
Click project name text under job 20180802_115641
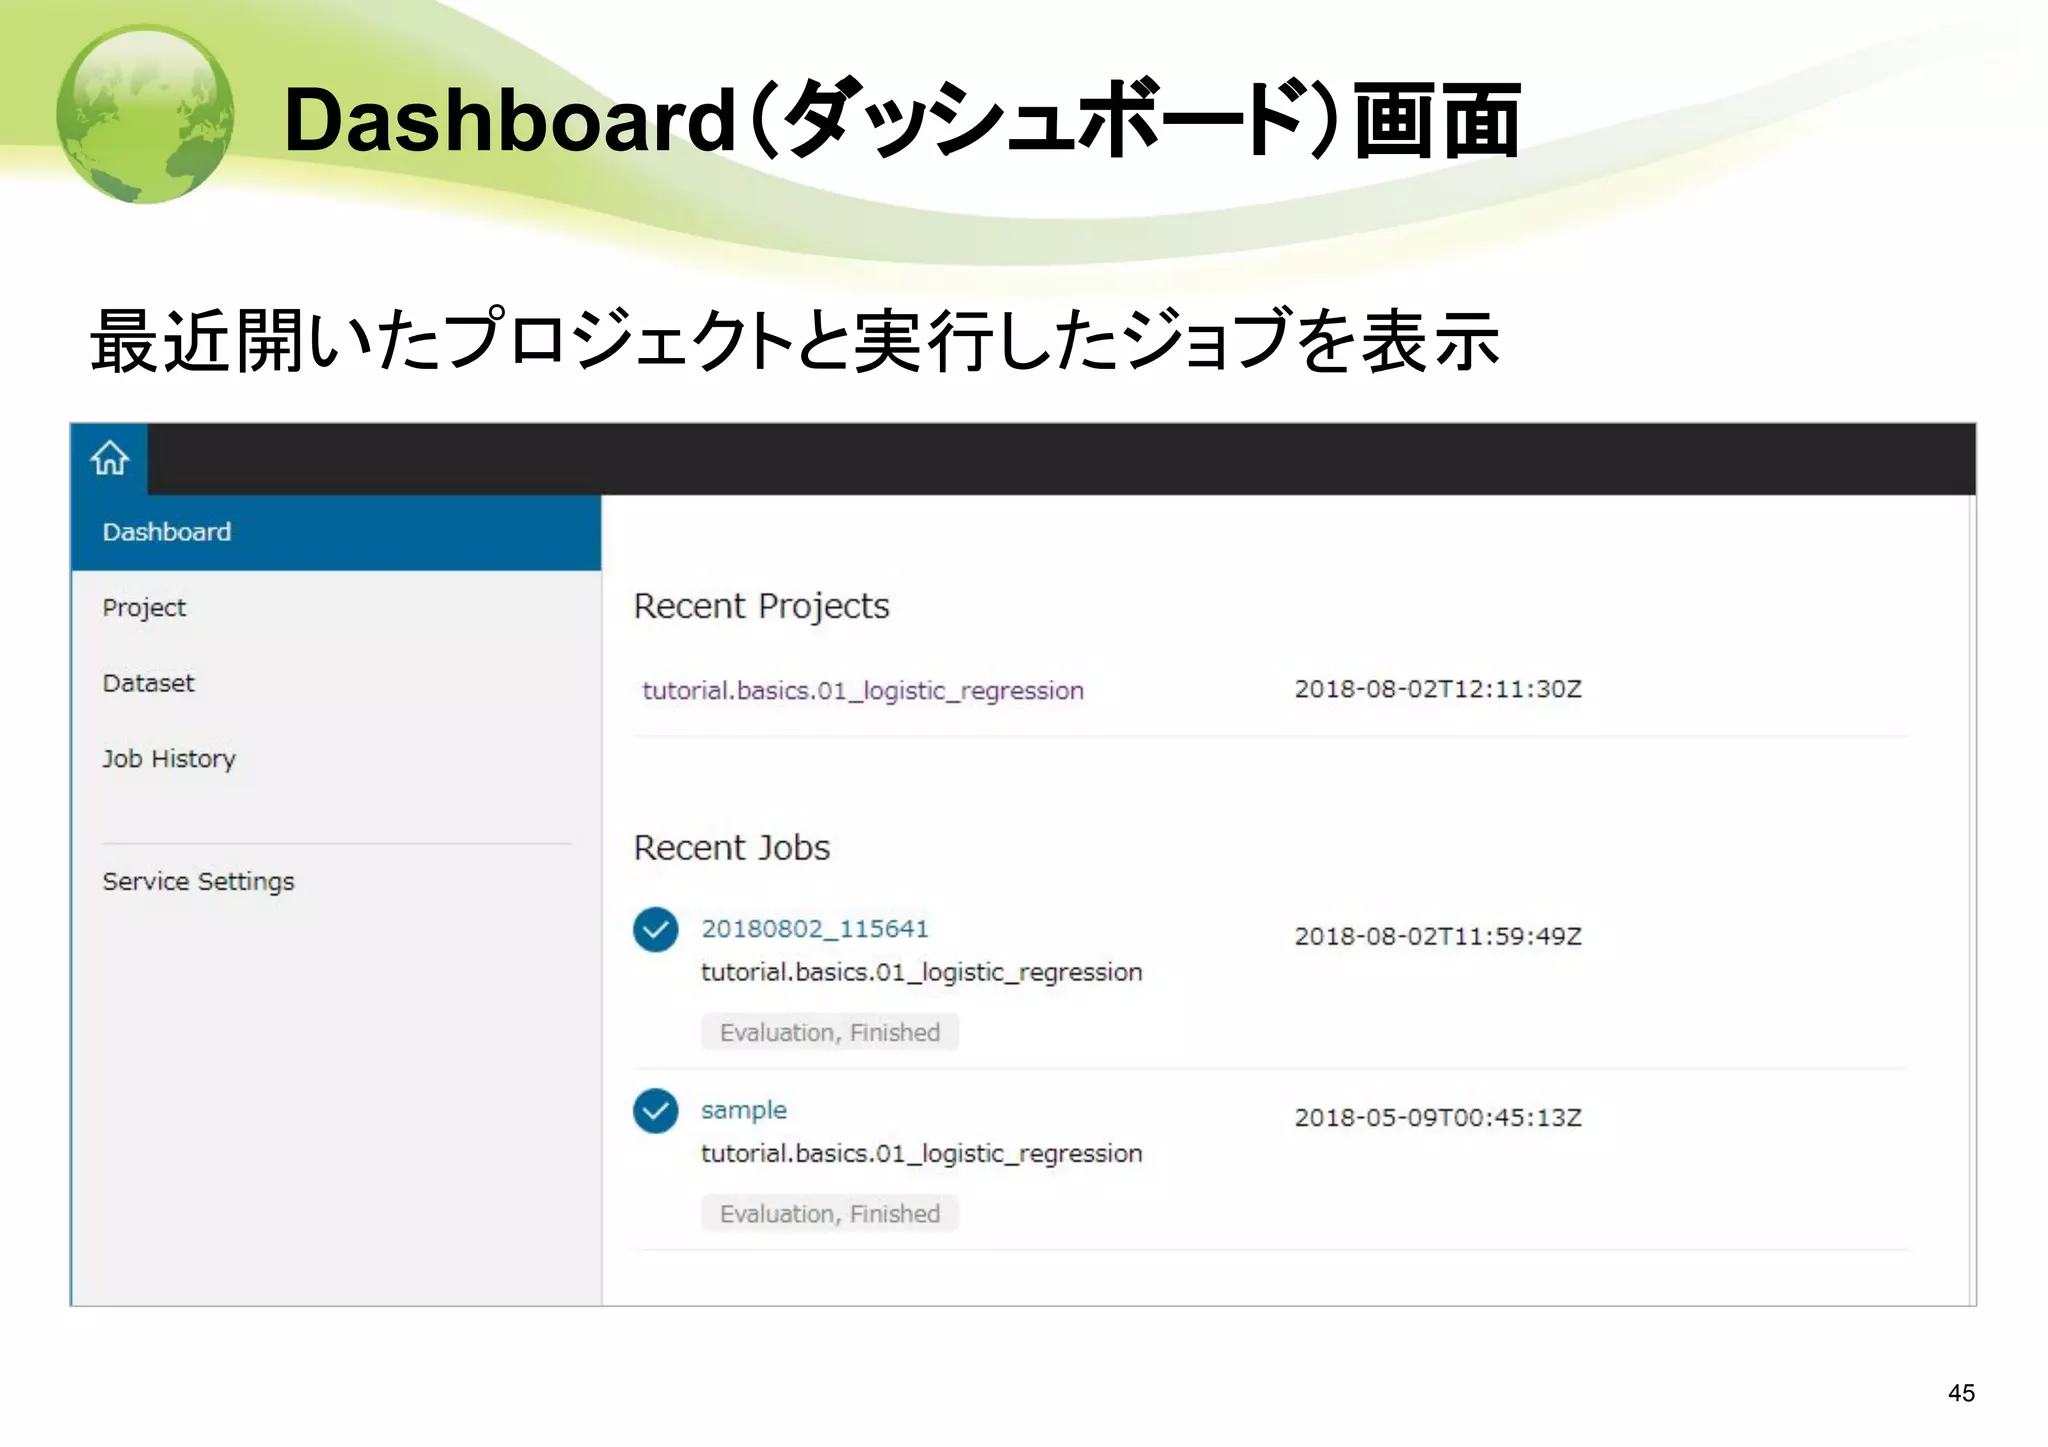point(921,972)
